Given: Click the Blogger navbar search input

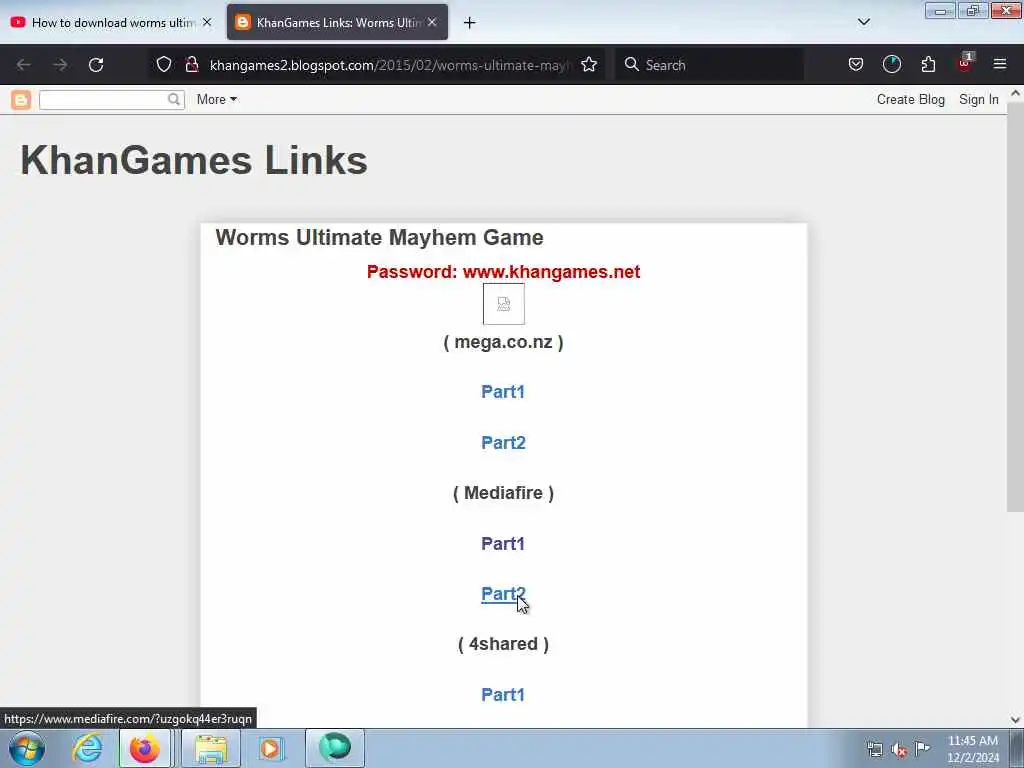Looking at the screenshot, I should [103, 99].
